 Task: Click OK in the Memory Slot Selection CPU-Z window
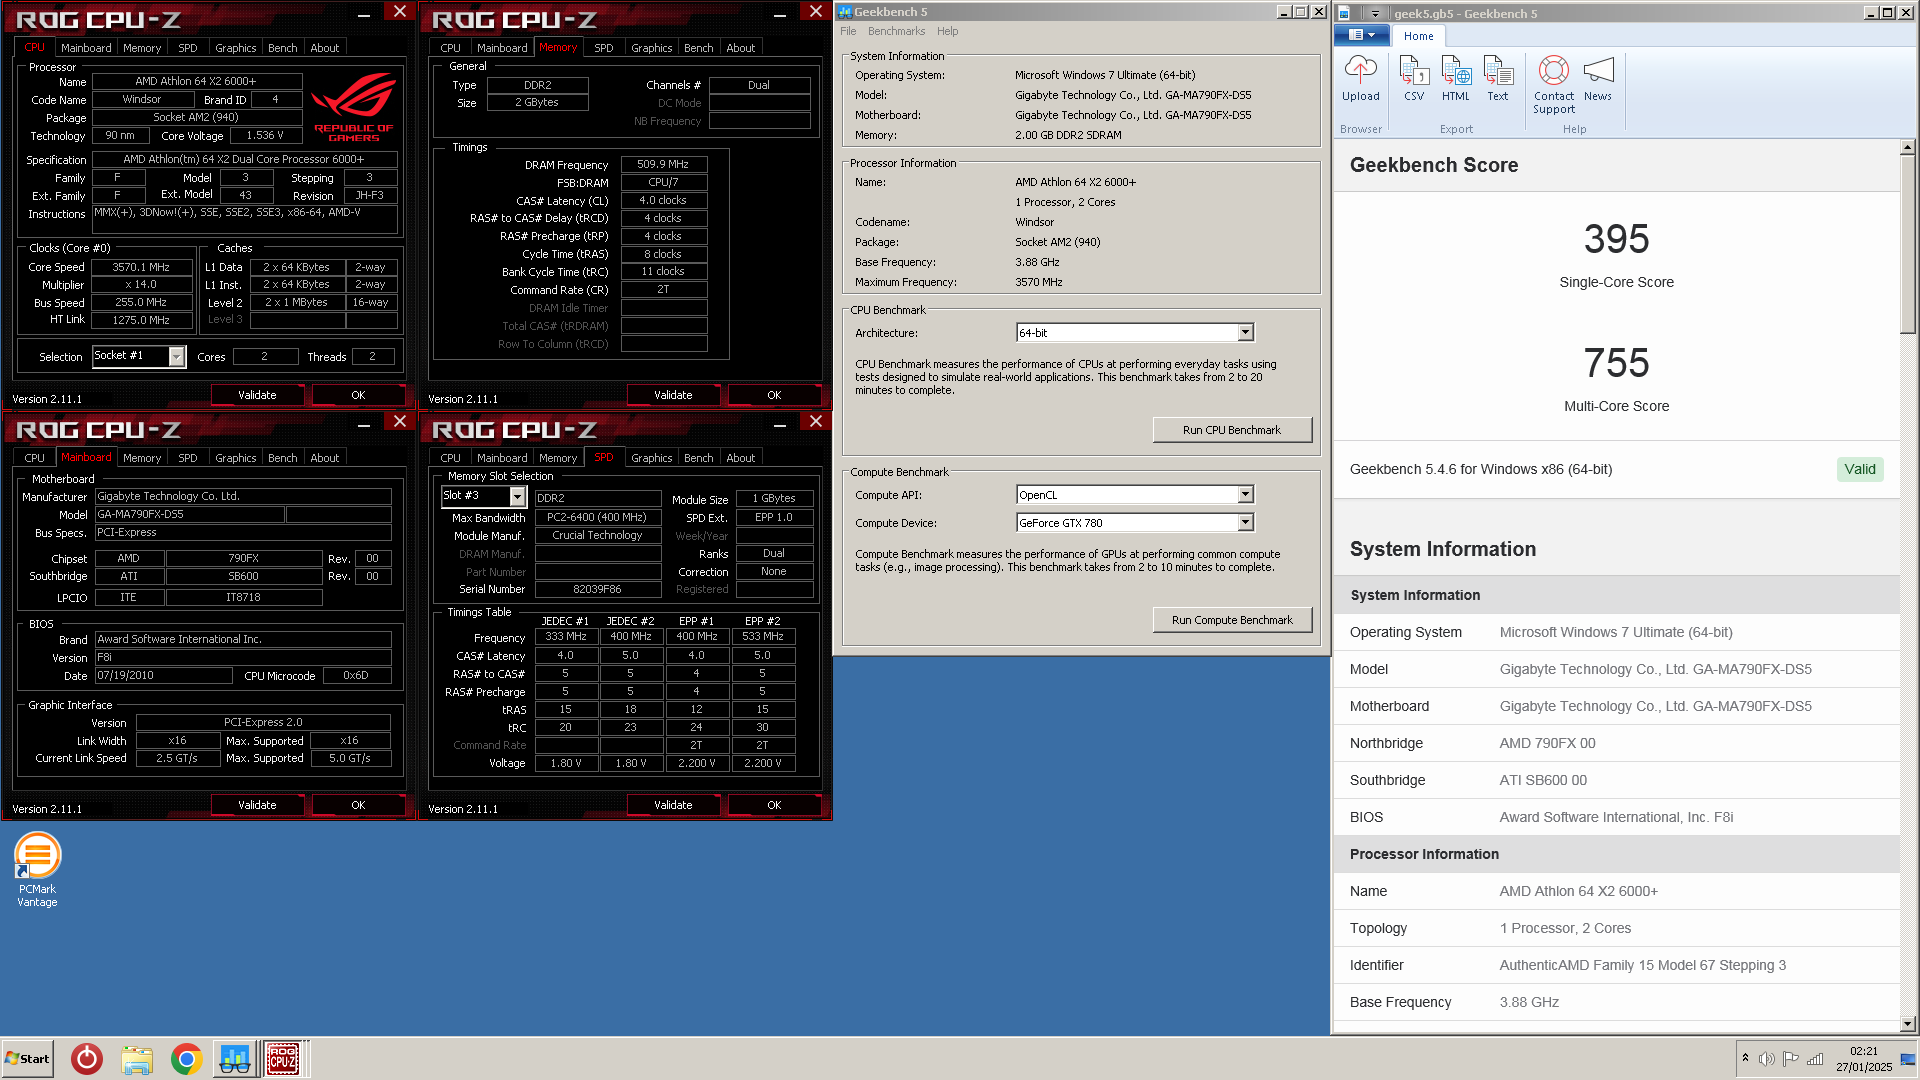[x=774, y=805]
